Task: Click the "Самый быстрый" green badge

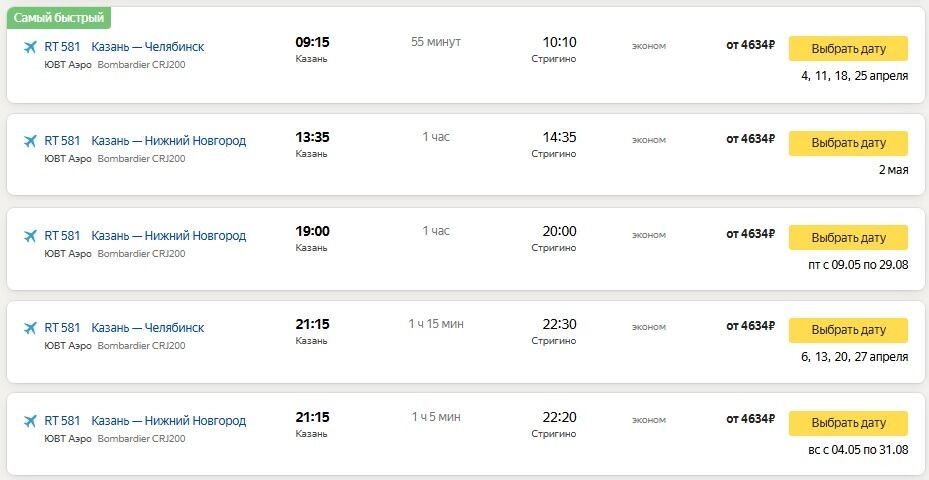Action: tap(59, 18)
